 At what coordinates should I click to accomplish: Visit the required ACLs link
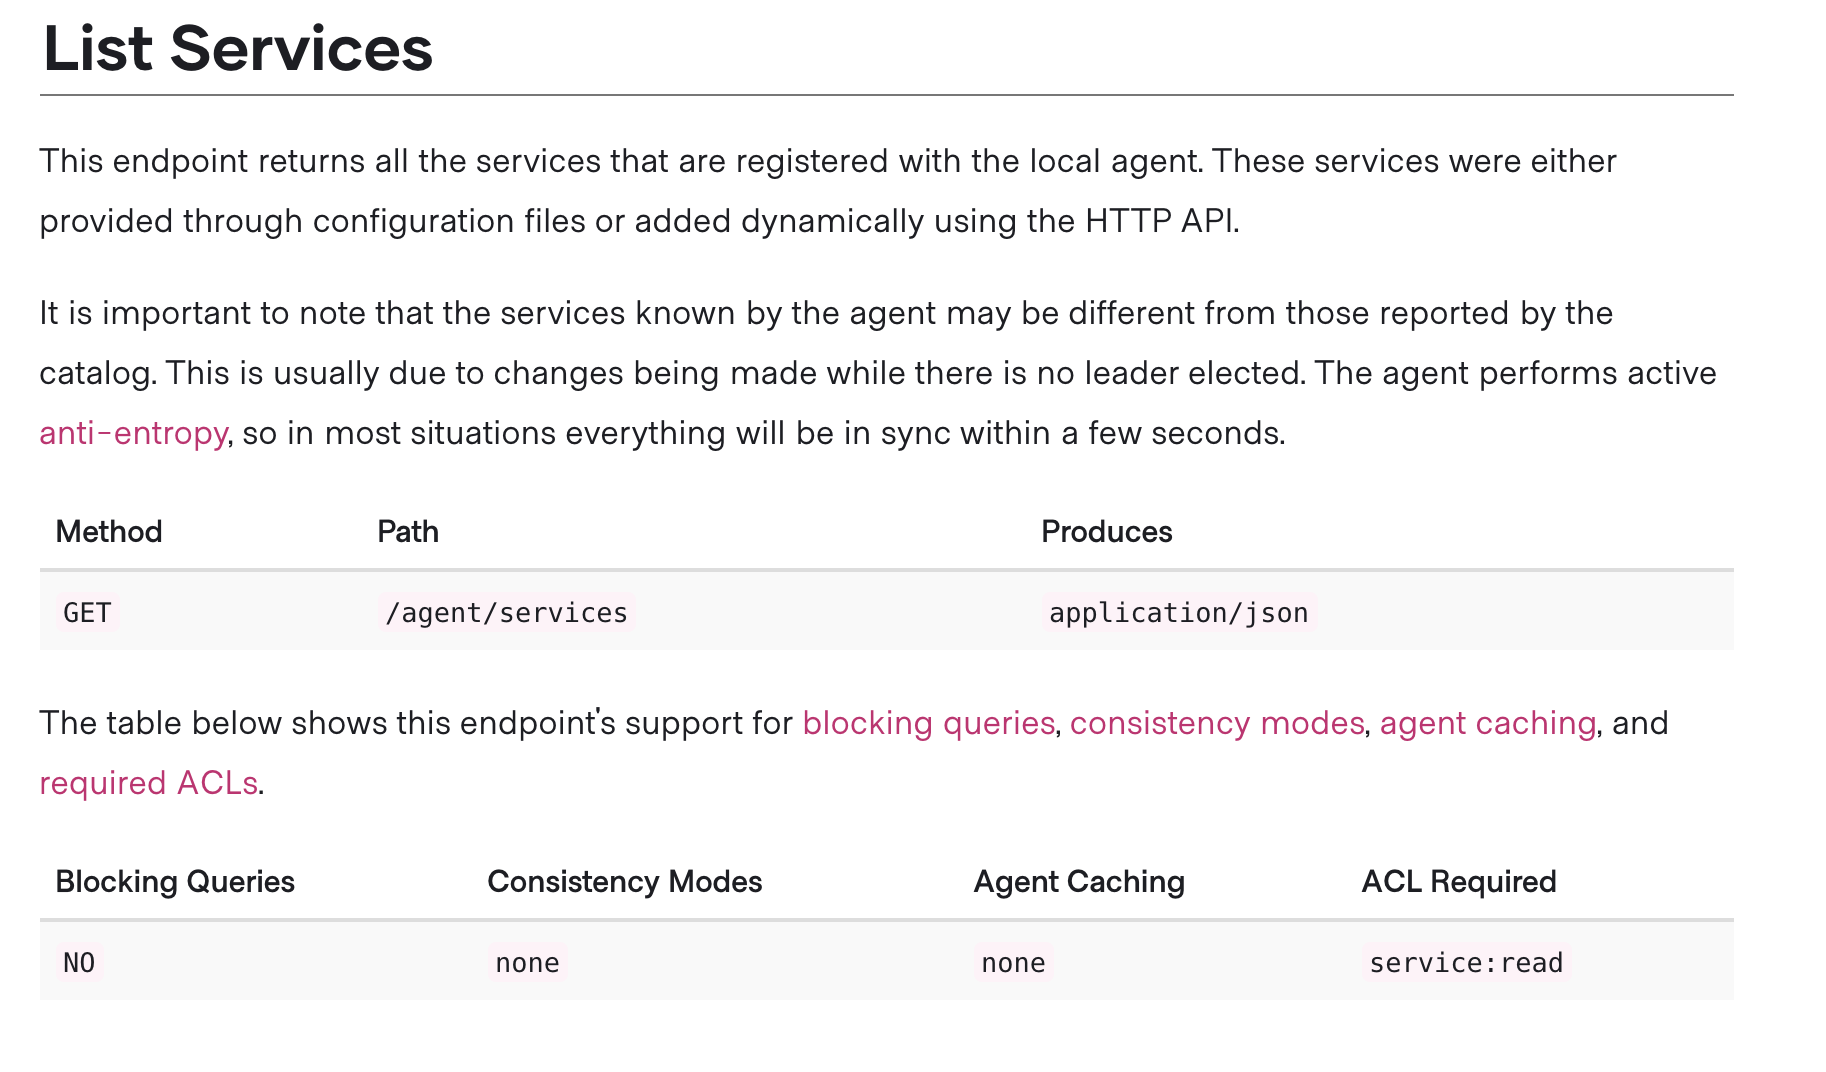148,783
